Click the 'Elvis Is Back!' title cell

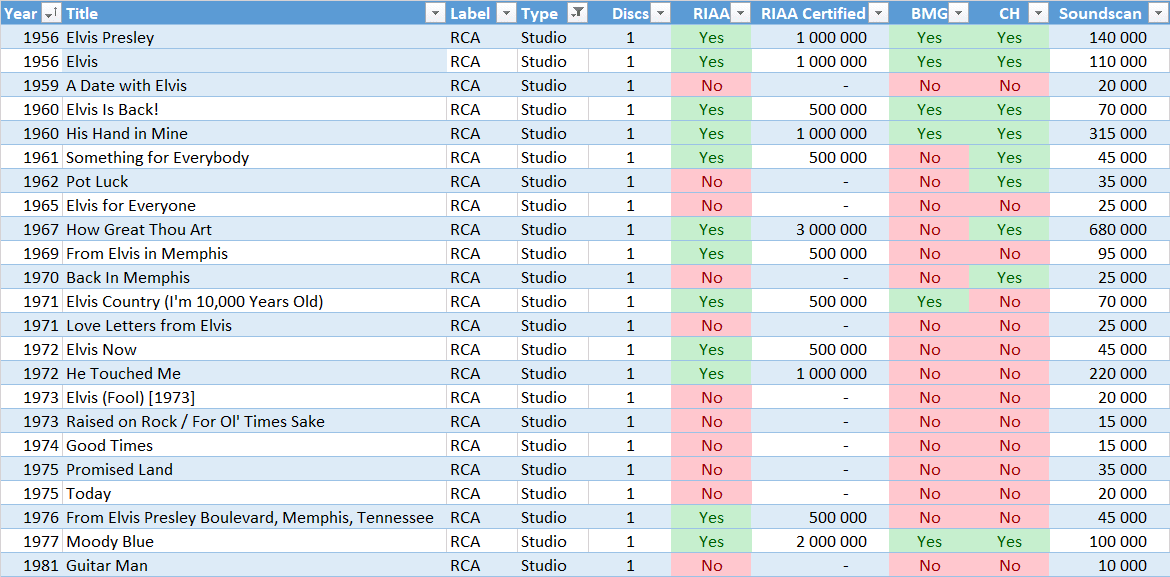[x=254, y=110]
